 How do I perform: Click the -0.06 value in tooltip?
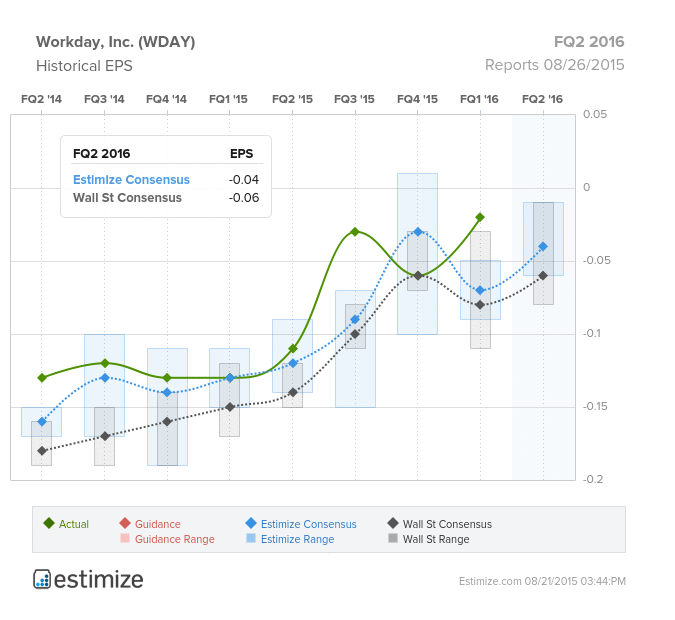(x=244, y=198)
